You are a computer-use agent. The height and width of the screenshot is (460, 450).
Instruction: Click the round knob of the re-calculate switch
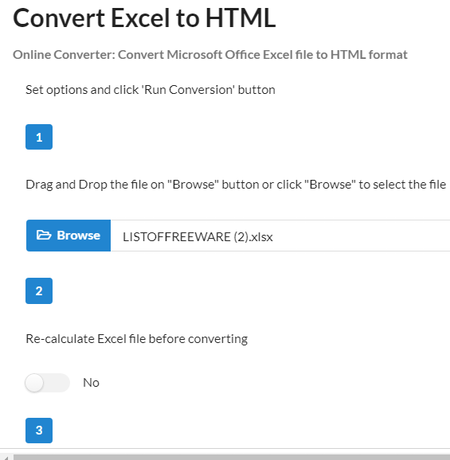coord(34,383)
